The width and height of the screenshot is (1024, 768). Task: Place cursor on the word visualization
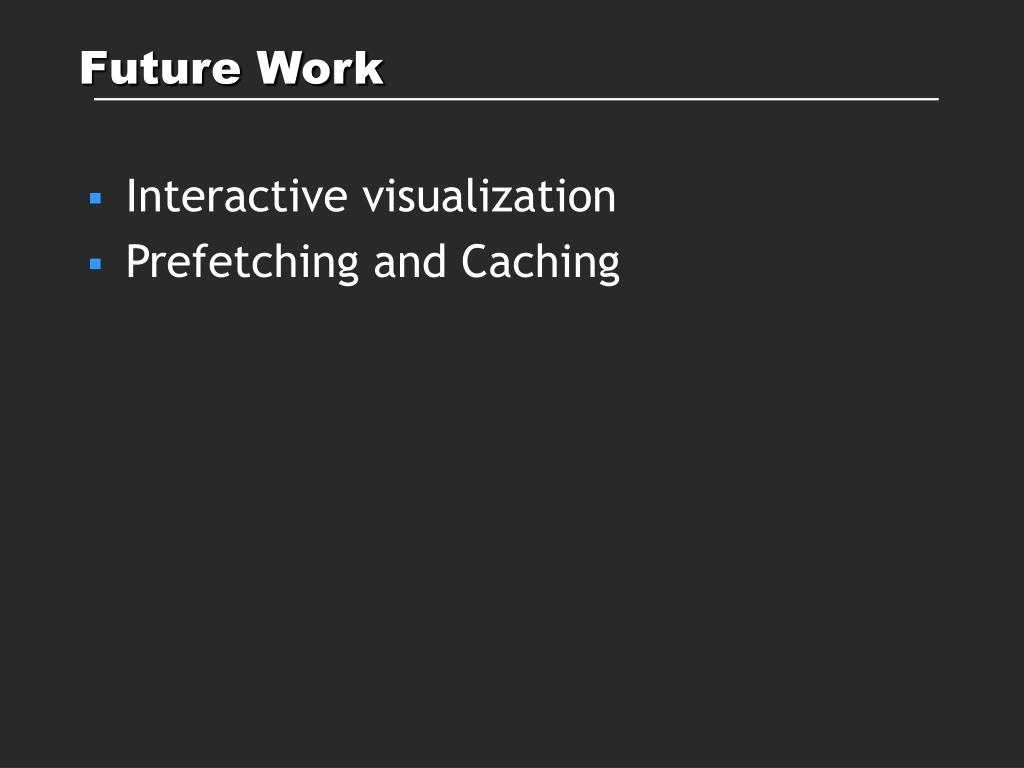tap(489, 195)
